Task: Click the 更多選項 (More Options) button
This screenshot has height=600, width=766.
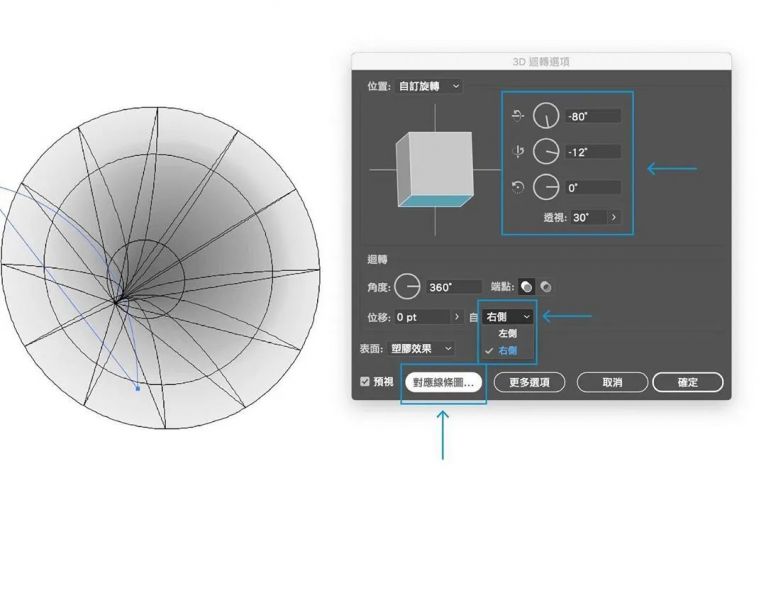Action: [x=529, y=382]
